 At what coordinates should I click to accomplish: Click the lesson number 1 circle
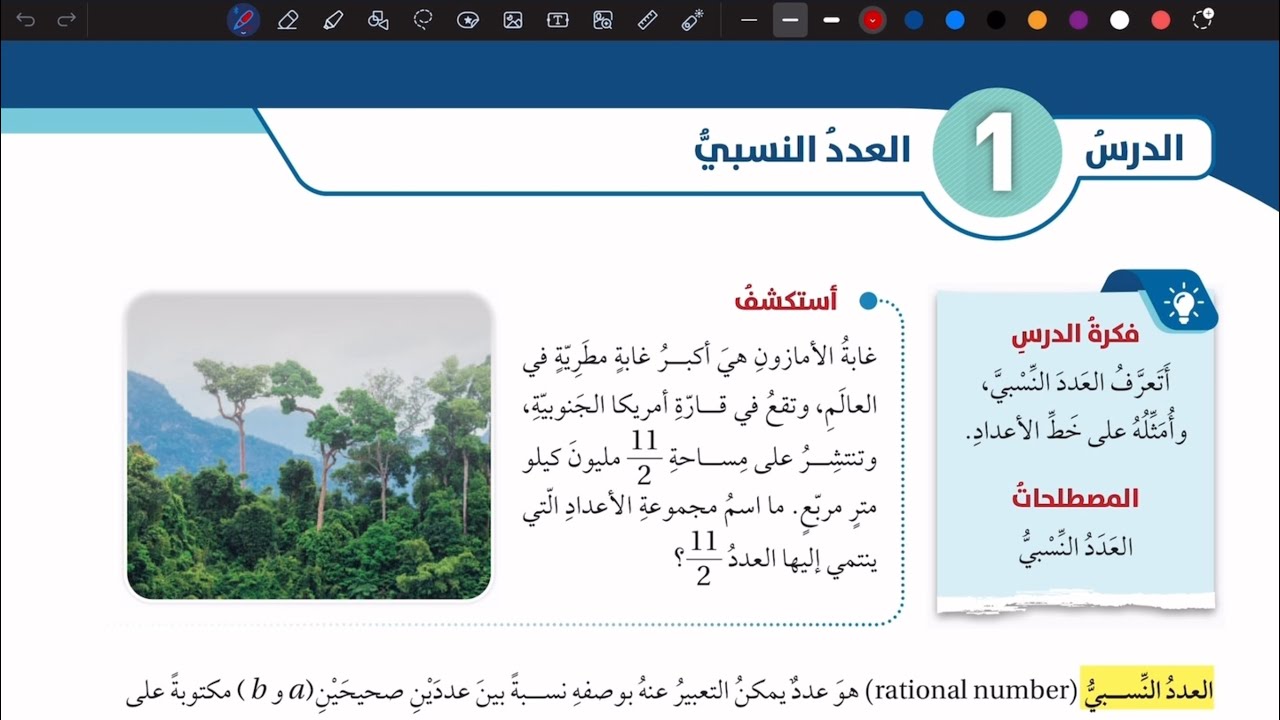coord(997,152)
